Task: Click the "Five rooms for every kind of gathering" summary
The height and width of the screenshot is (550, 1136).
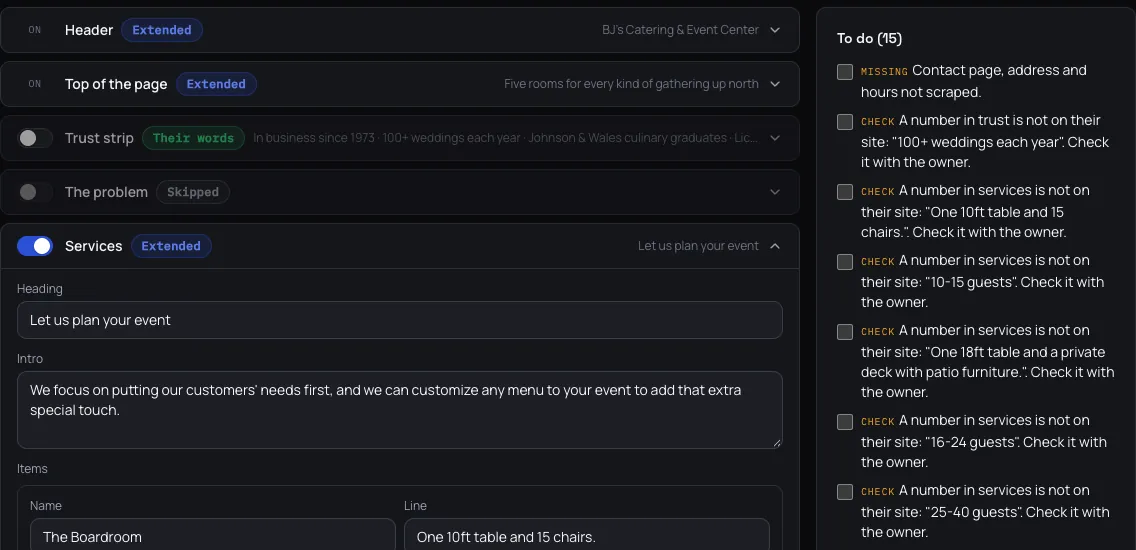Action: tap(631, 84)
